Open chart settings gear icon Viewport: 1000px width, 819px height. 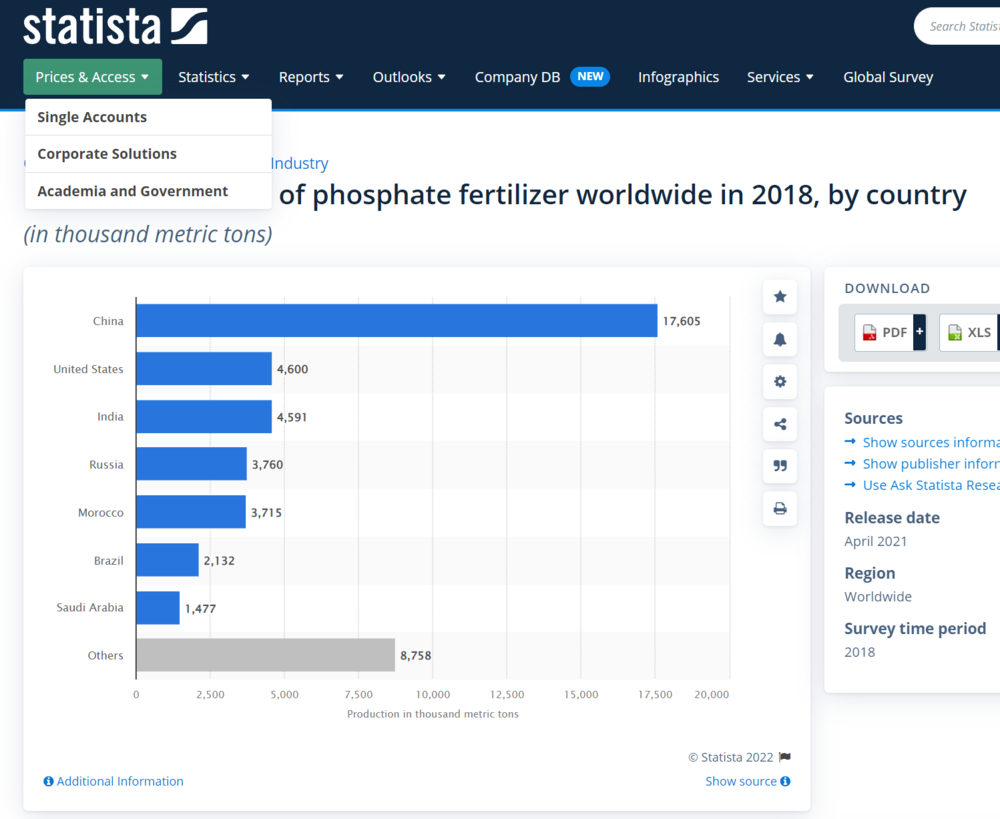point(780,381)
